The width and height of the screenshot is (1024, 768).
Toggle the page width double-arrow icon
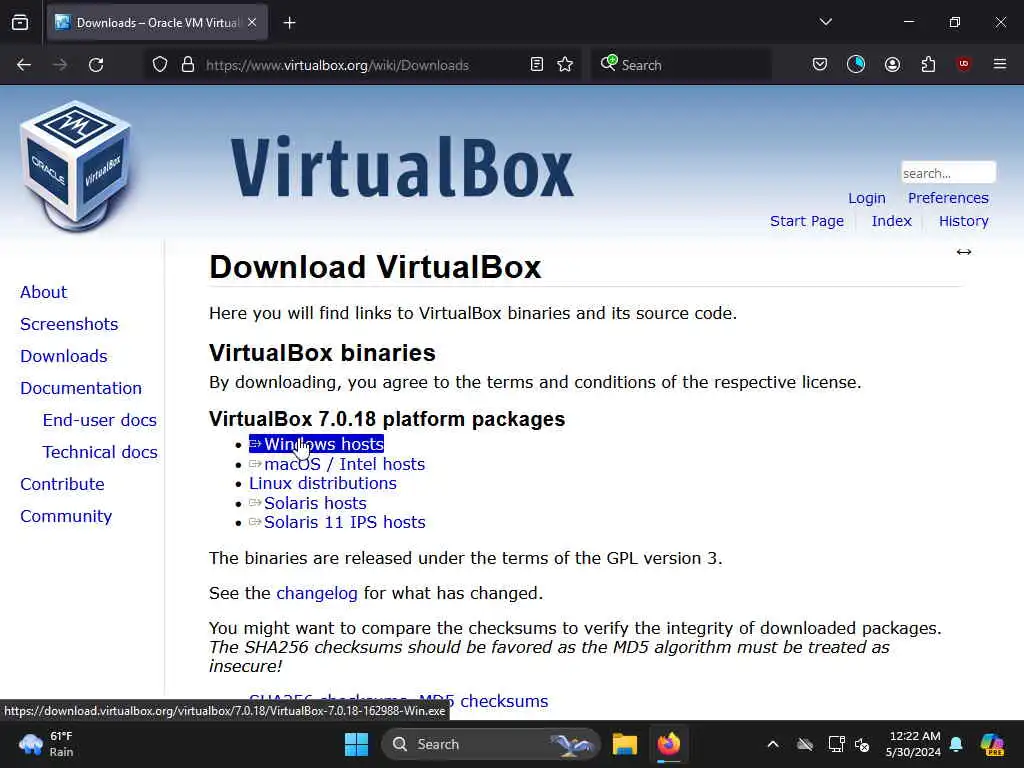pos(964,252)
